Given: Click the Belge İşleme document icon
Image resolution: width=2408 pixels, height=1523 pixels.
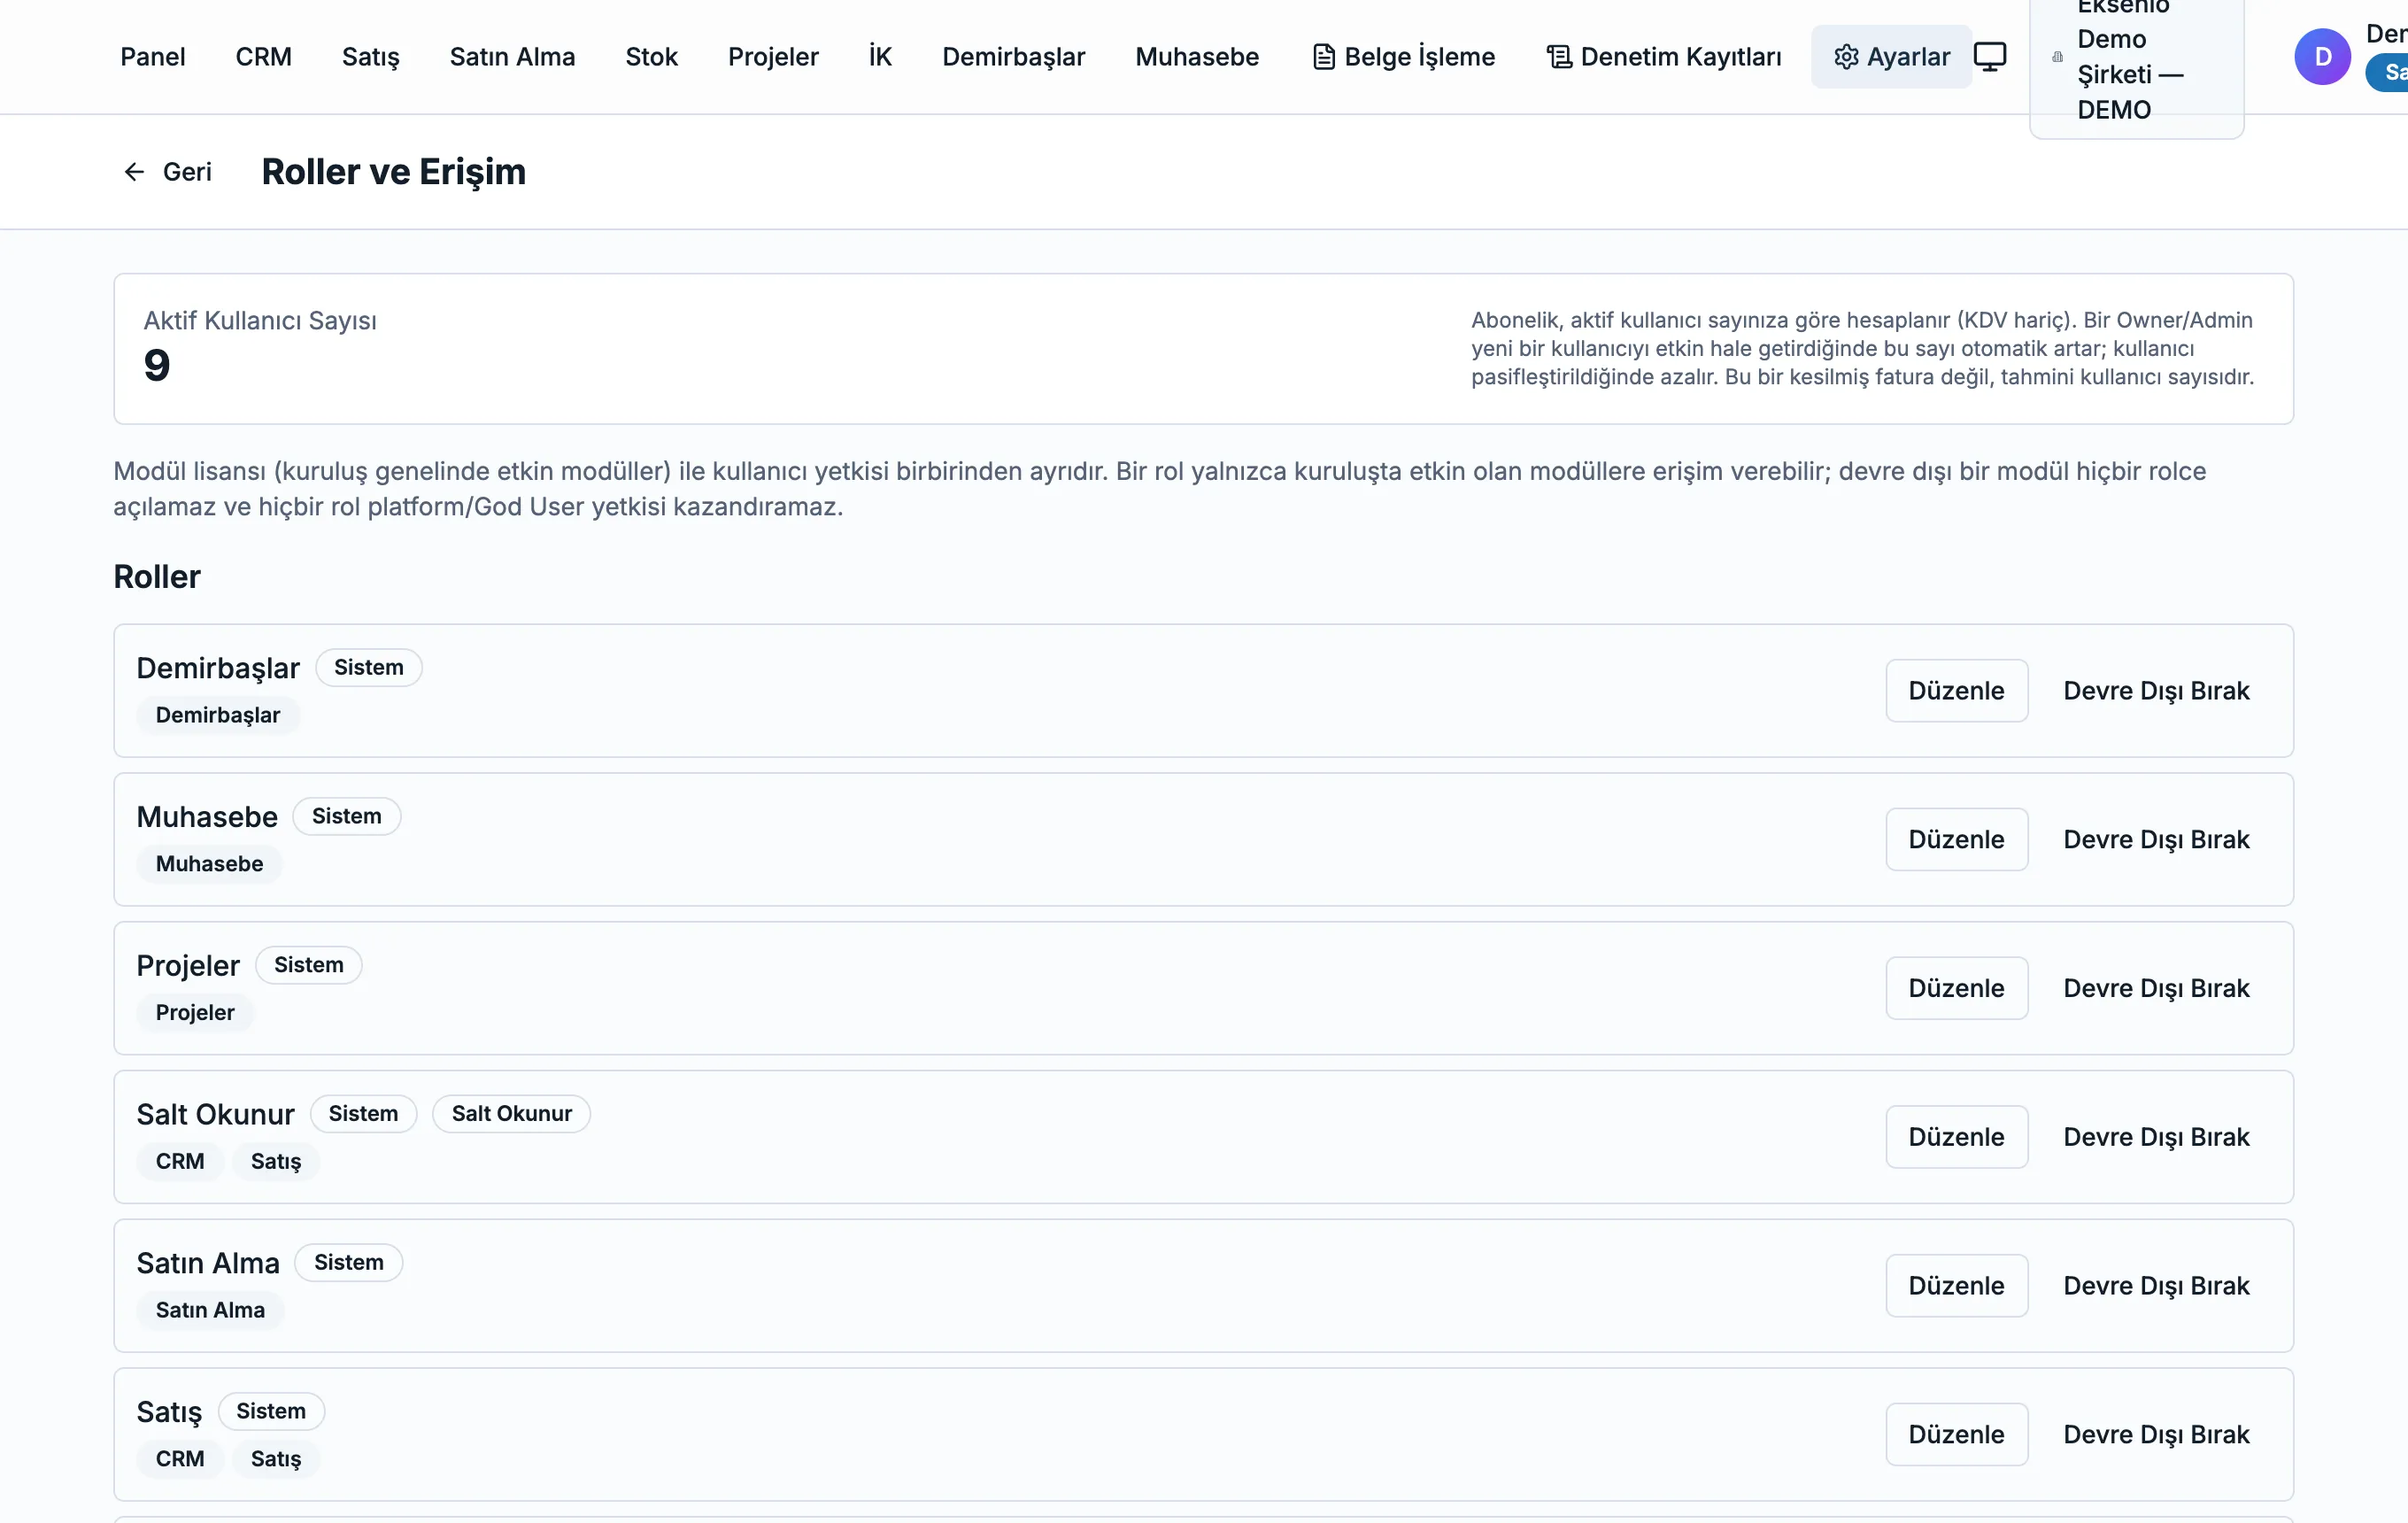Looking at the screenshot, I should point(1323,57).
